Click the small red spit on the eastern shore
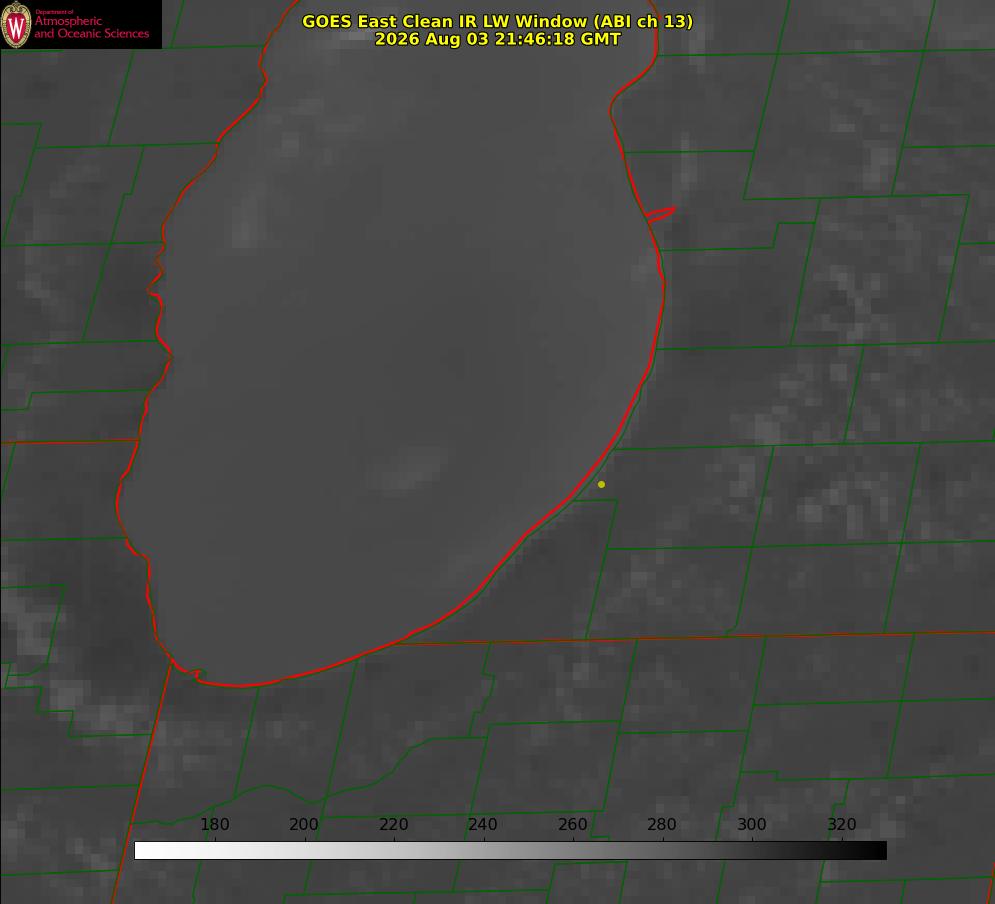The image size is (995, 904). [661, 214]
